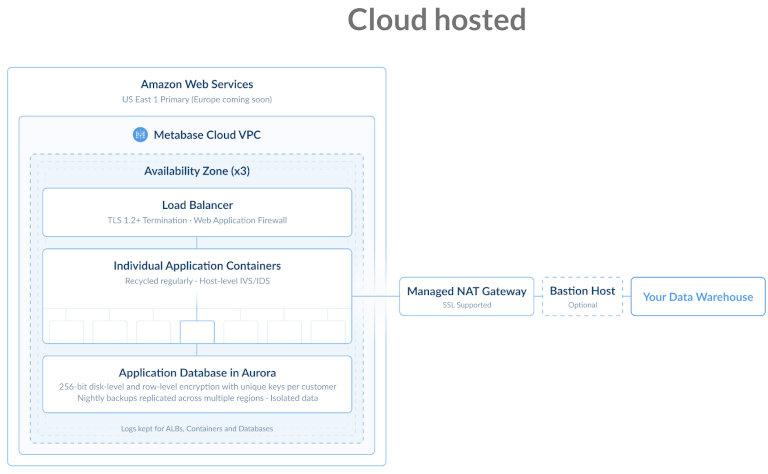This screenshot has width=768, height=474.
Task: Click the Metabase logo icon
Action: (140, 134)
